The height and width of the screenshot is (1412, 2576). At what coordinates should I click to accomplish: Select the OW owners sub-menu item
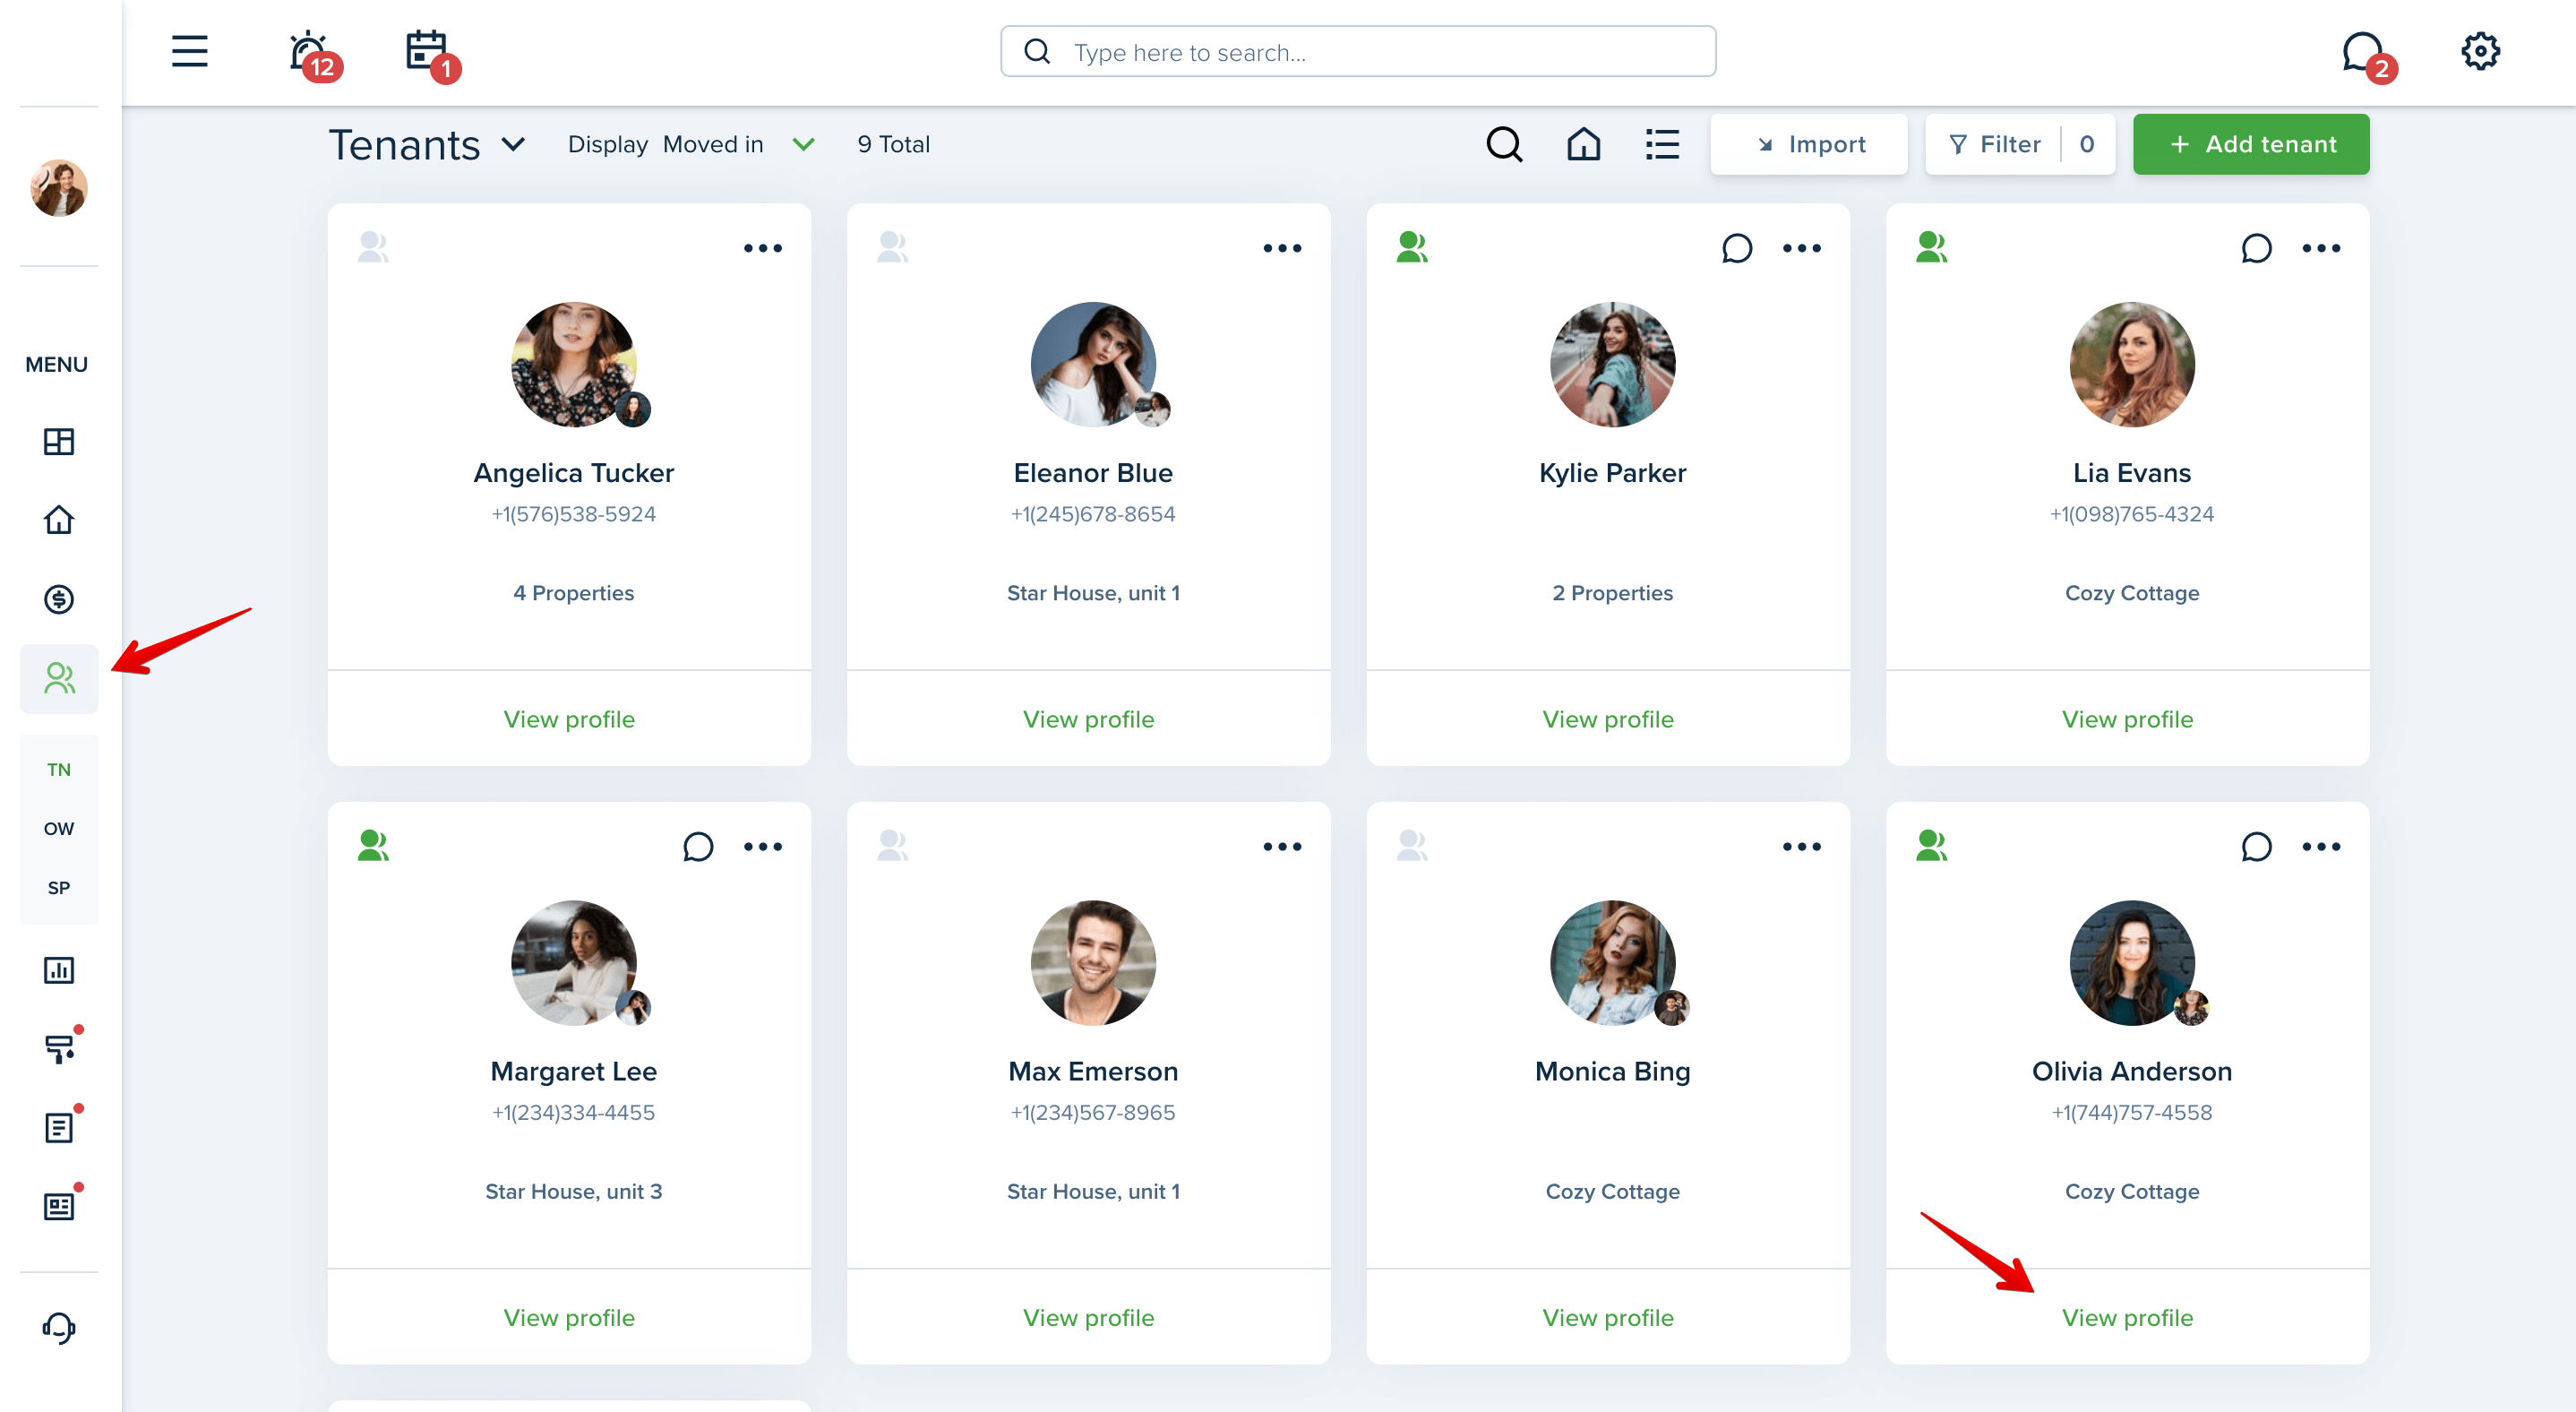tap(59, 829)
